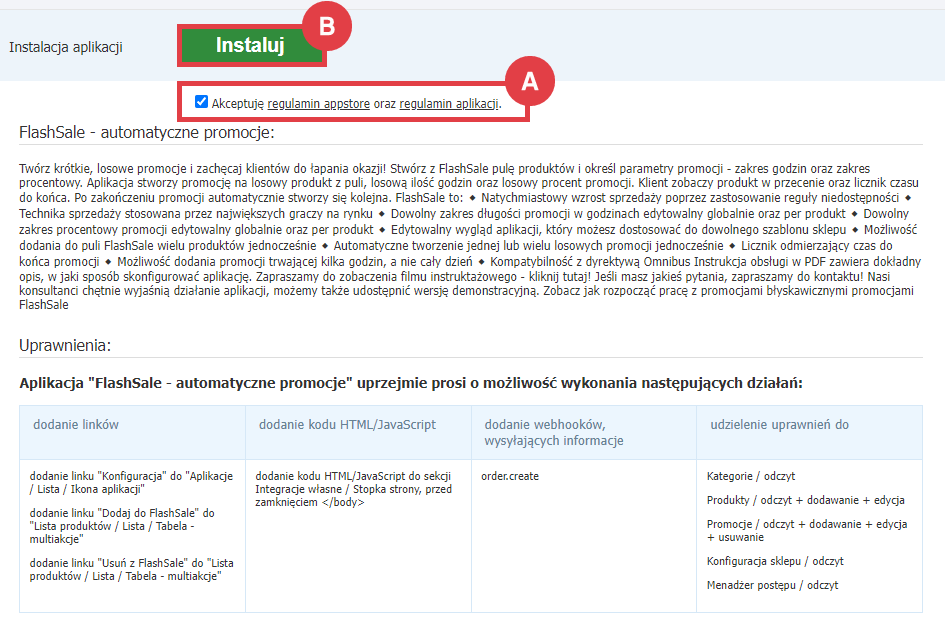The width and height of the screenshot is (945, 625).
Task: Click the Produkty permission entry
Action: point(805,500)
